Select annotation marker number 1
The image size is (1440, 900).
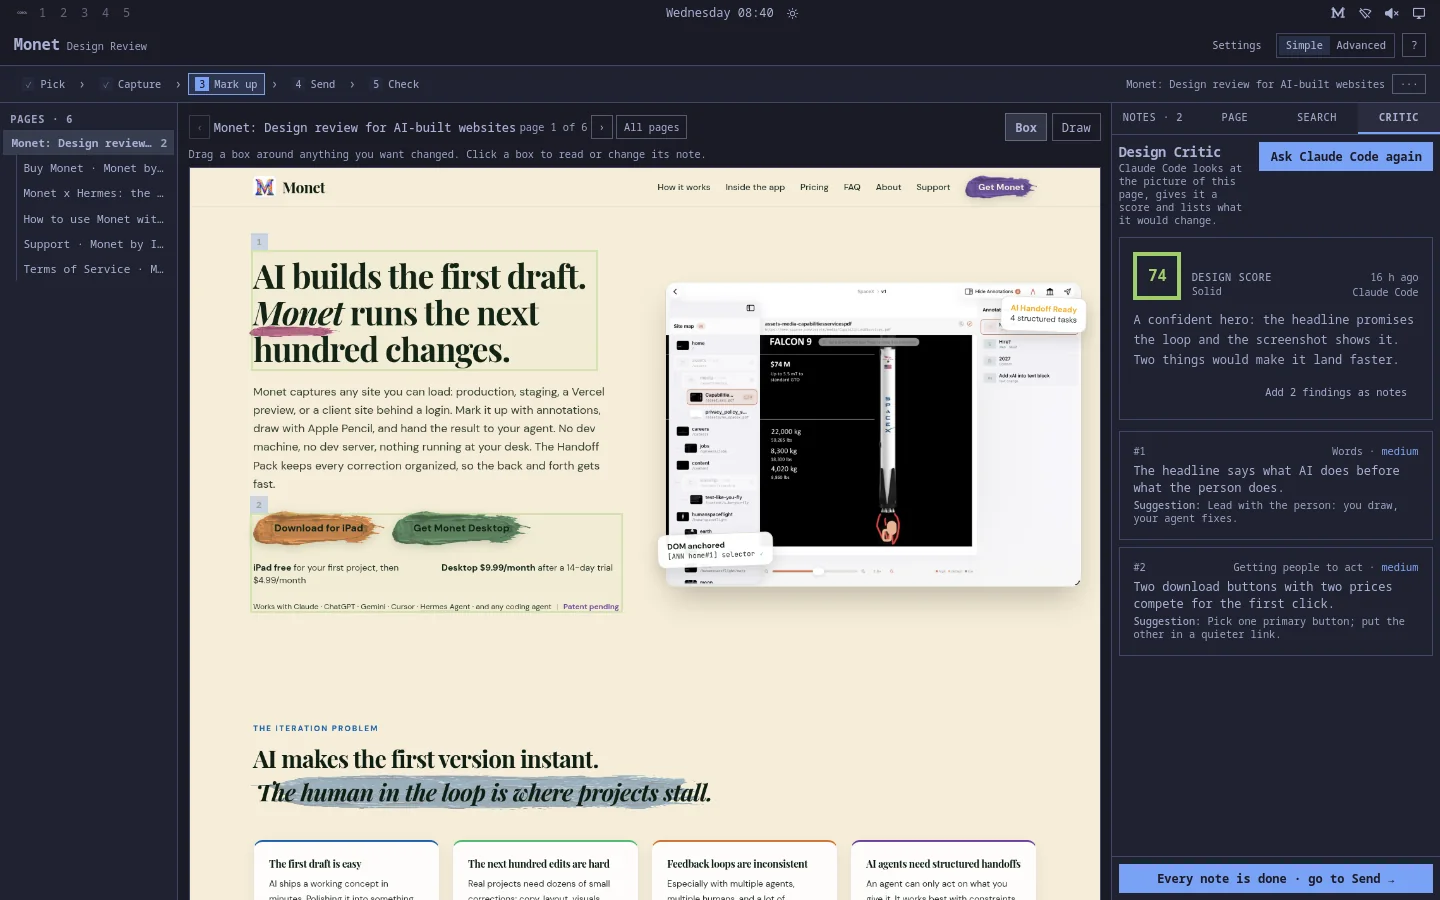[x=259, y=242]
